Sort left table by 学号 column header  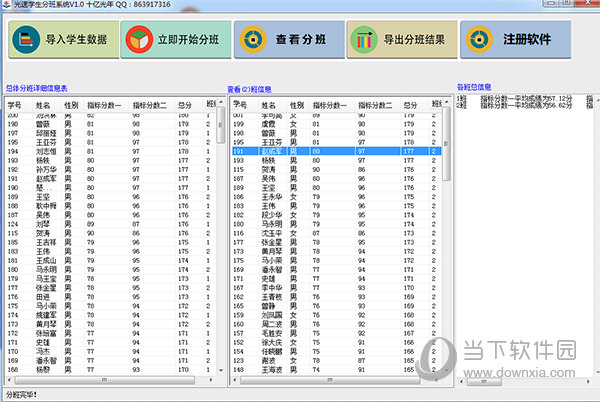click(15, 104)
